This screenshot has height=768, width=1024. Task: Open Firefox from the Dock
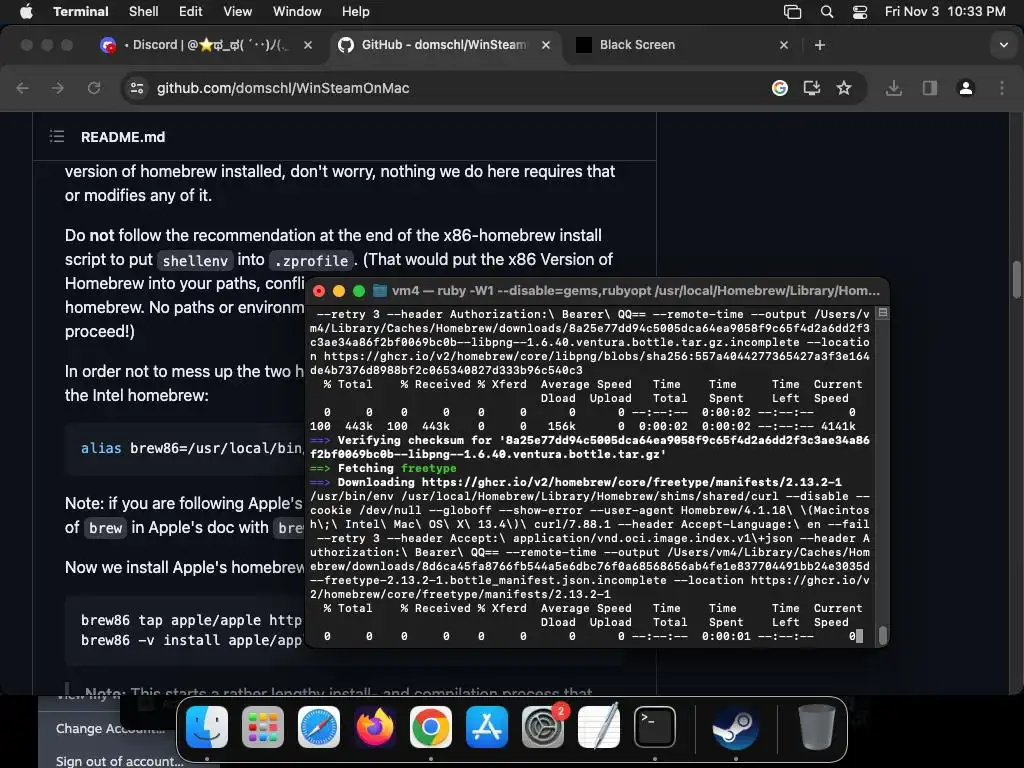375,727
